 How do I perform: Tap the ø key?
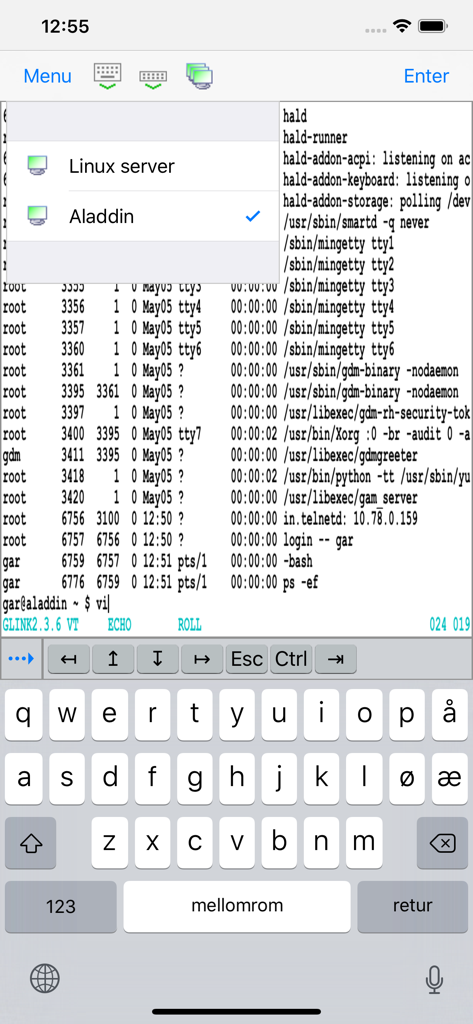tap(406, 778)
